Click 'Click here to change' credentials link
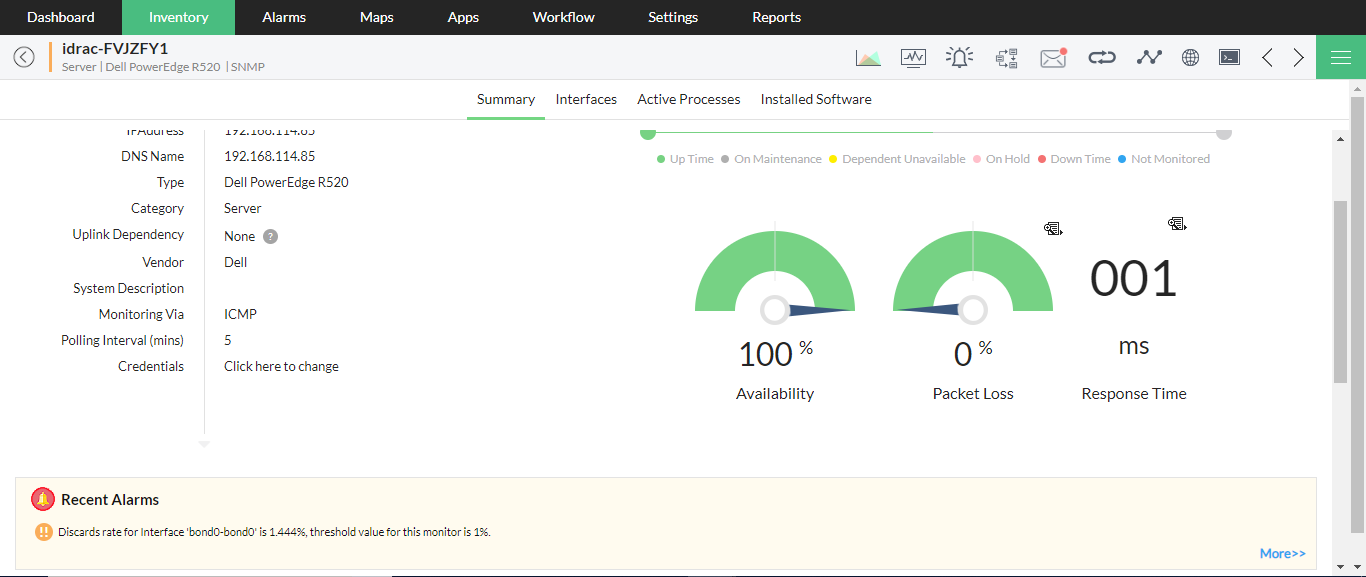1366x577 pixels. coord(281,366)
